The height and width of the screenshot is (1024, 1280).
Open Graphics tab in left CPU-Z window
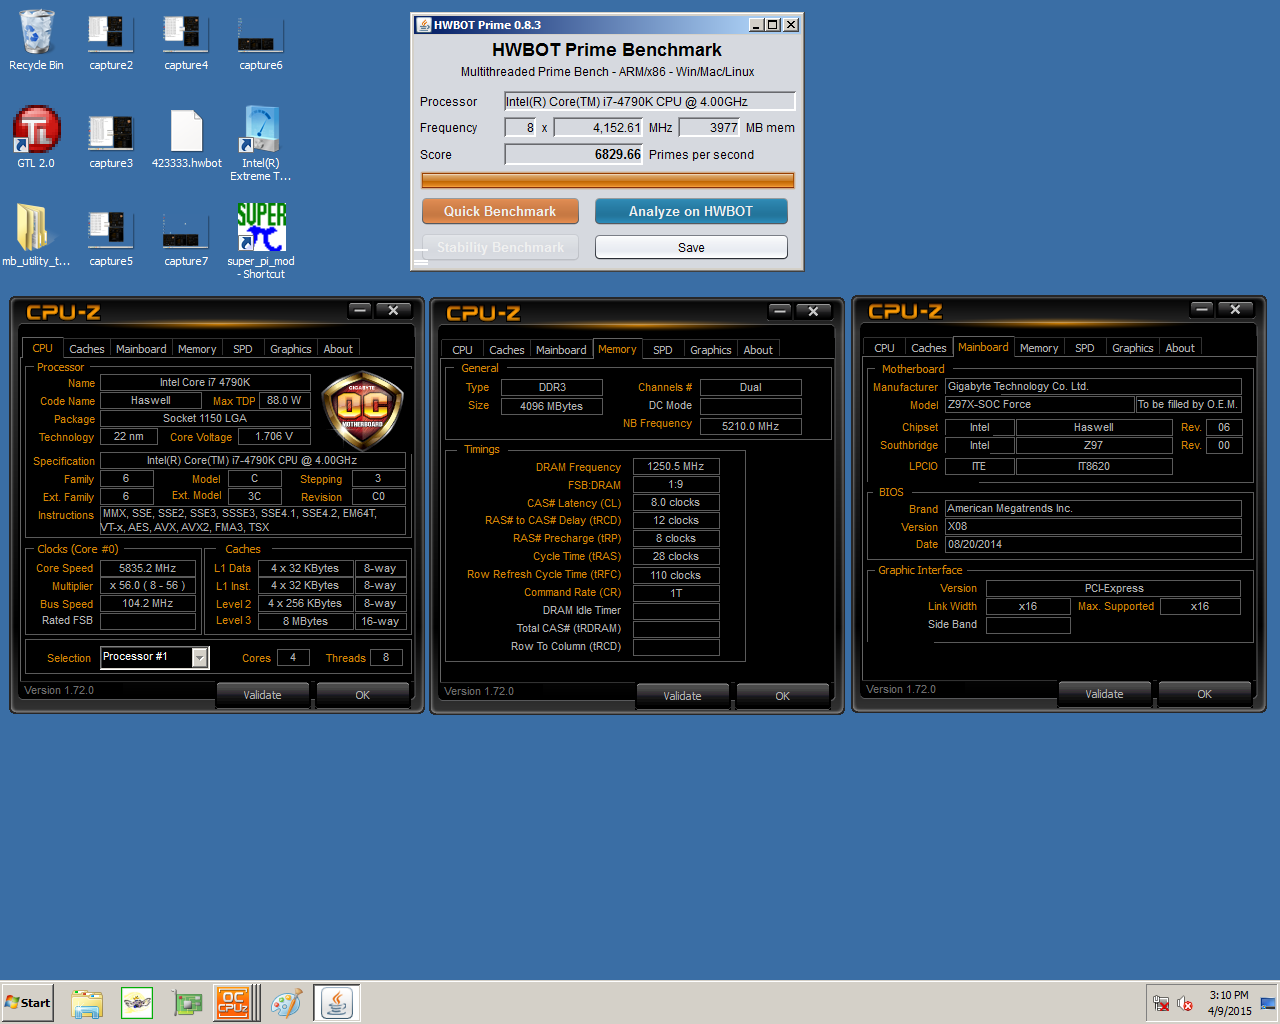coord(291,349)
